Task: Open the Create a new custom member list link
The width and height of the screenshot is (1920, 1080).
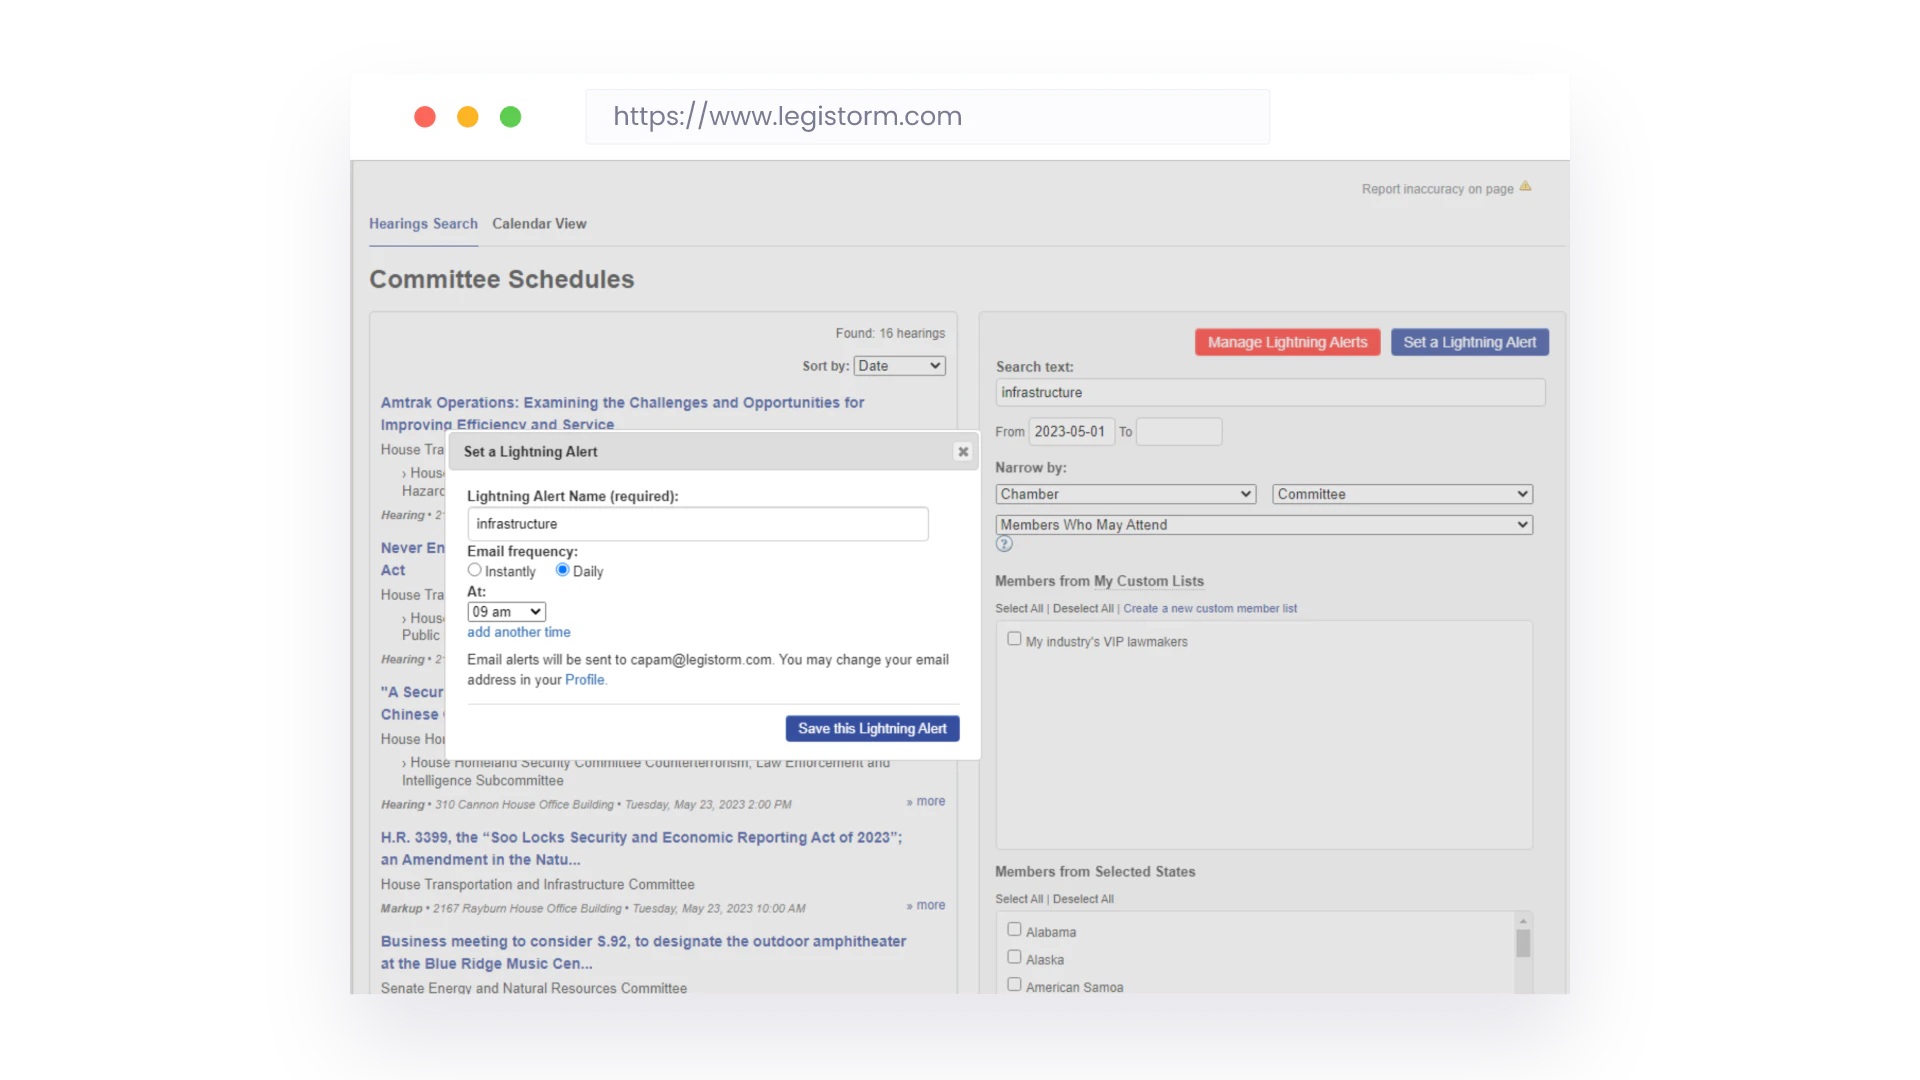Action: [1209, 607]
